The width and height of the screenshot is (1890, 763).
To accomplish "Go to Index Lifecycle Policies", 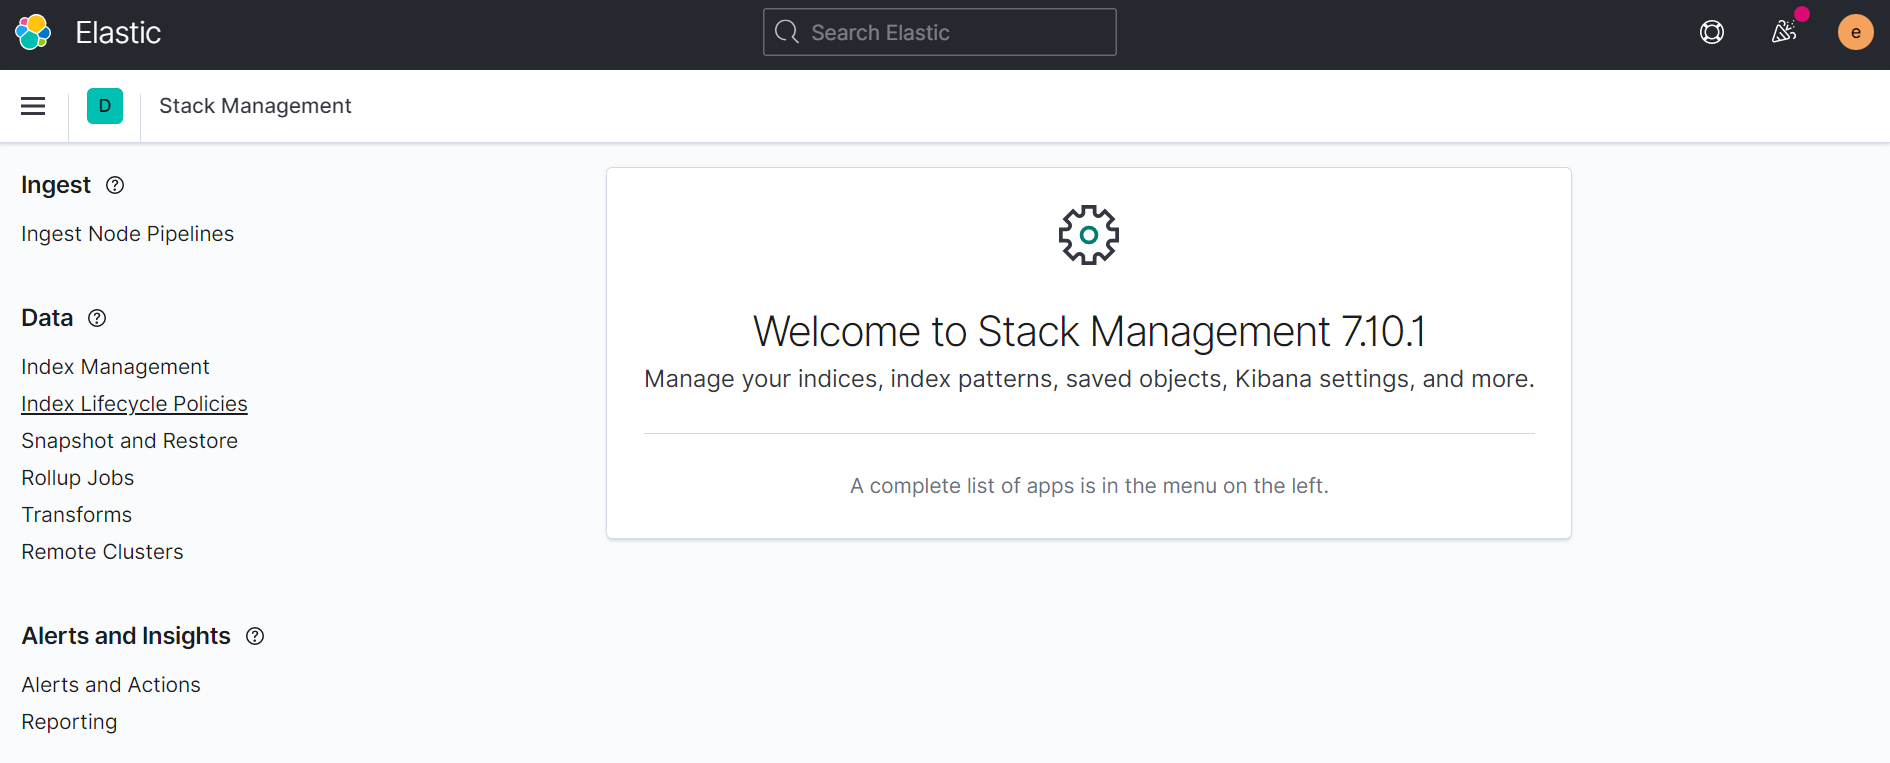I will pyautogui.click(x=134, y=404).
